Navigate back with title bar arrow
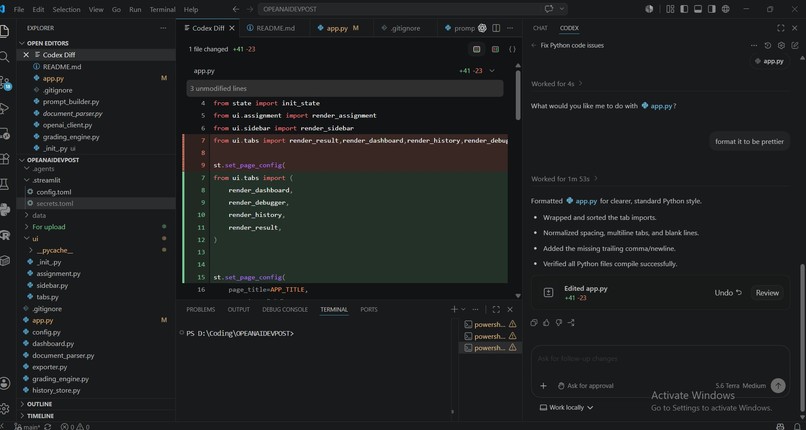The height and width of the screenshot is (430, 806). pyautogui.click(x=236, y=9)
